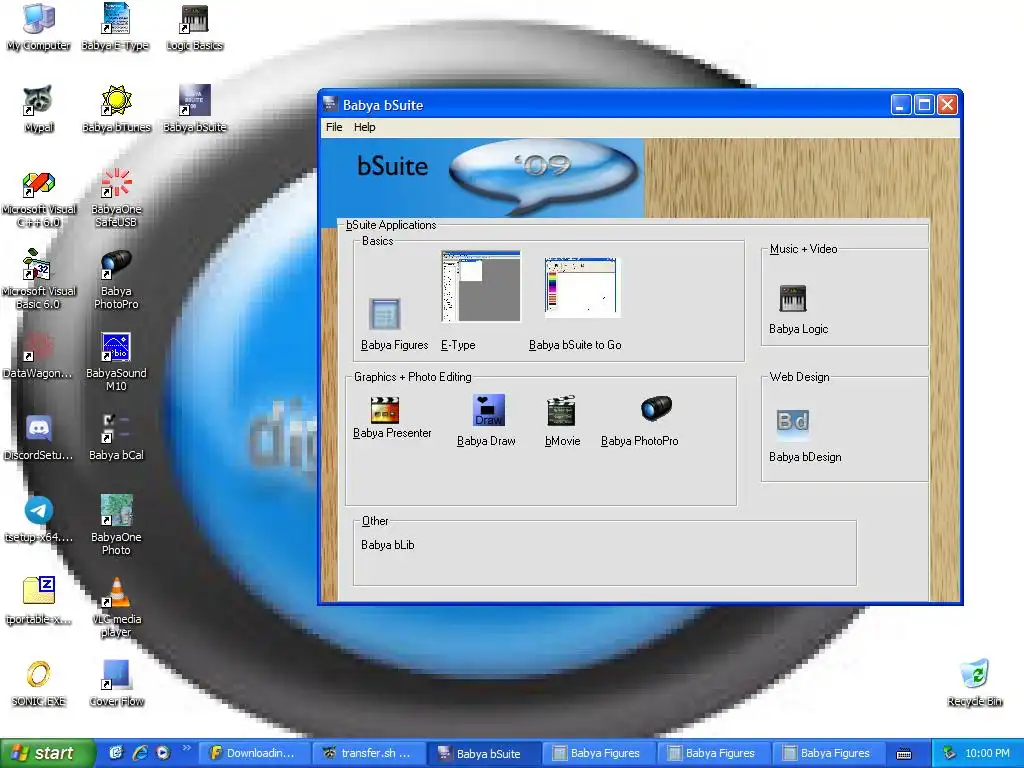Open Babya bDesign Bd icon
The width and height of the screenshot is (1024, 768).
[793, 423]
